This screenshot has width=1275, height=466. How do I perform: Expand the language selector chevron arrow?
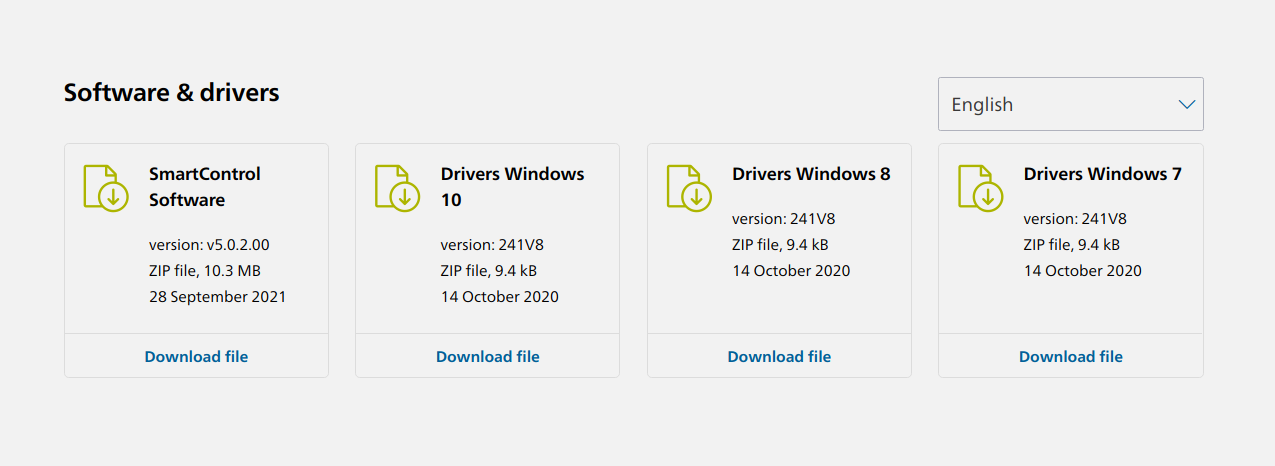[x=1187, y=104]
